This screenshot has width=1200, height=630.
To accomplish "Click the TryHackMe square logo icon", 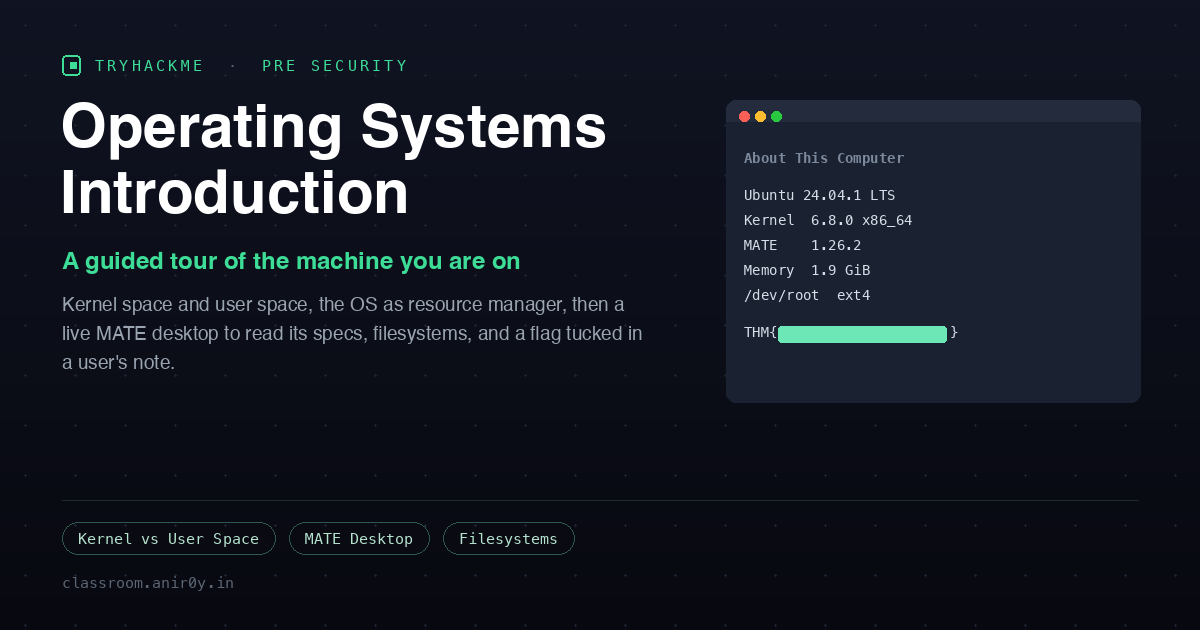I will 71,66.
